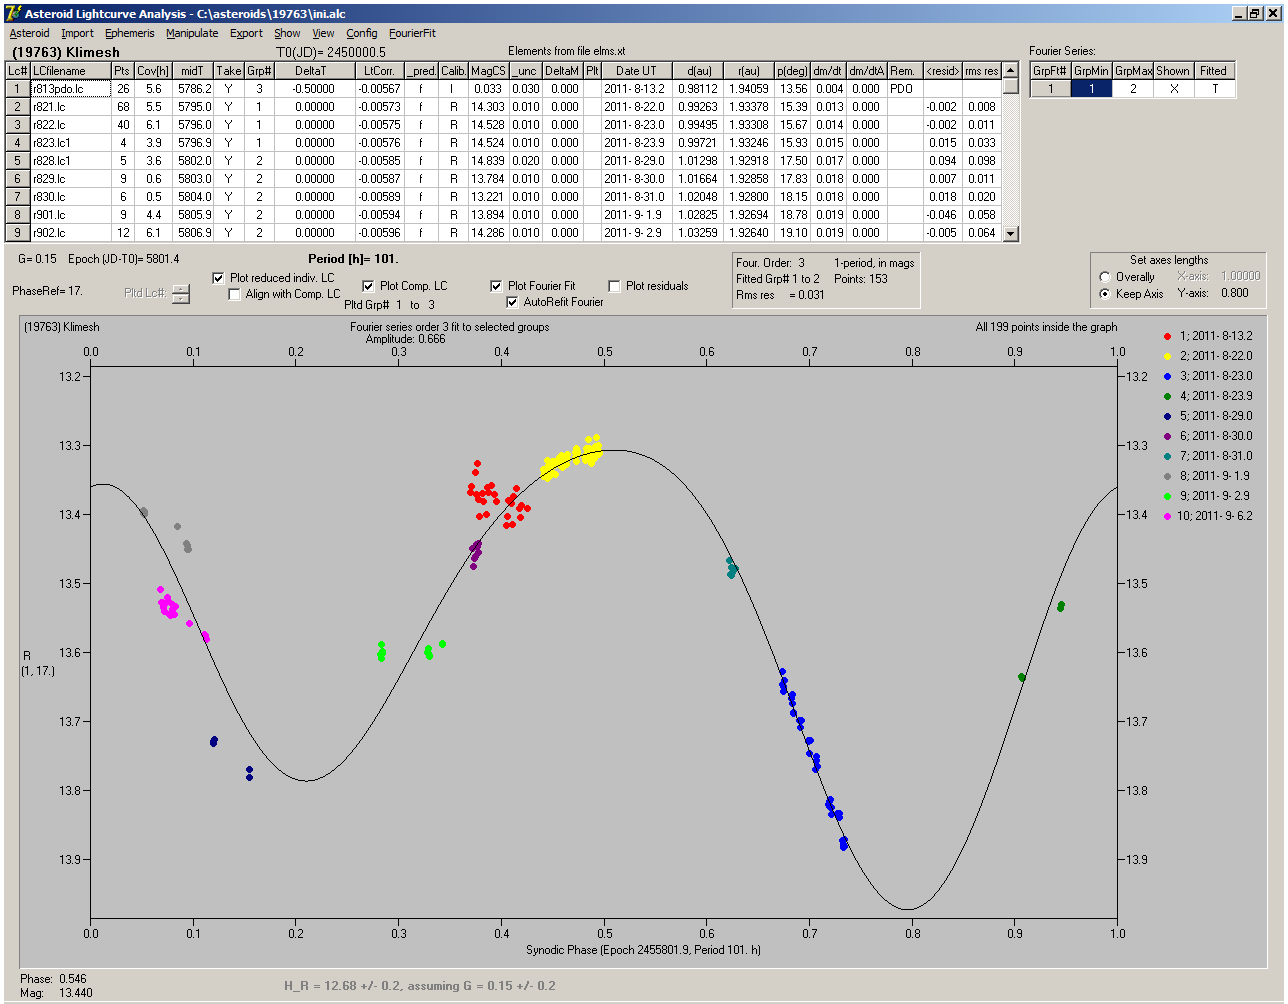Click magenta legend dot for 2011-9-6.2
The image size is (1288, 1004).
point(1167,516)
